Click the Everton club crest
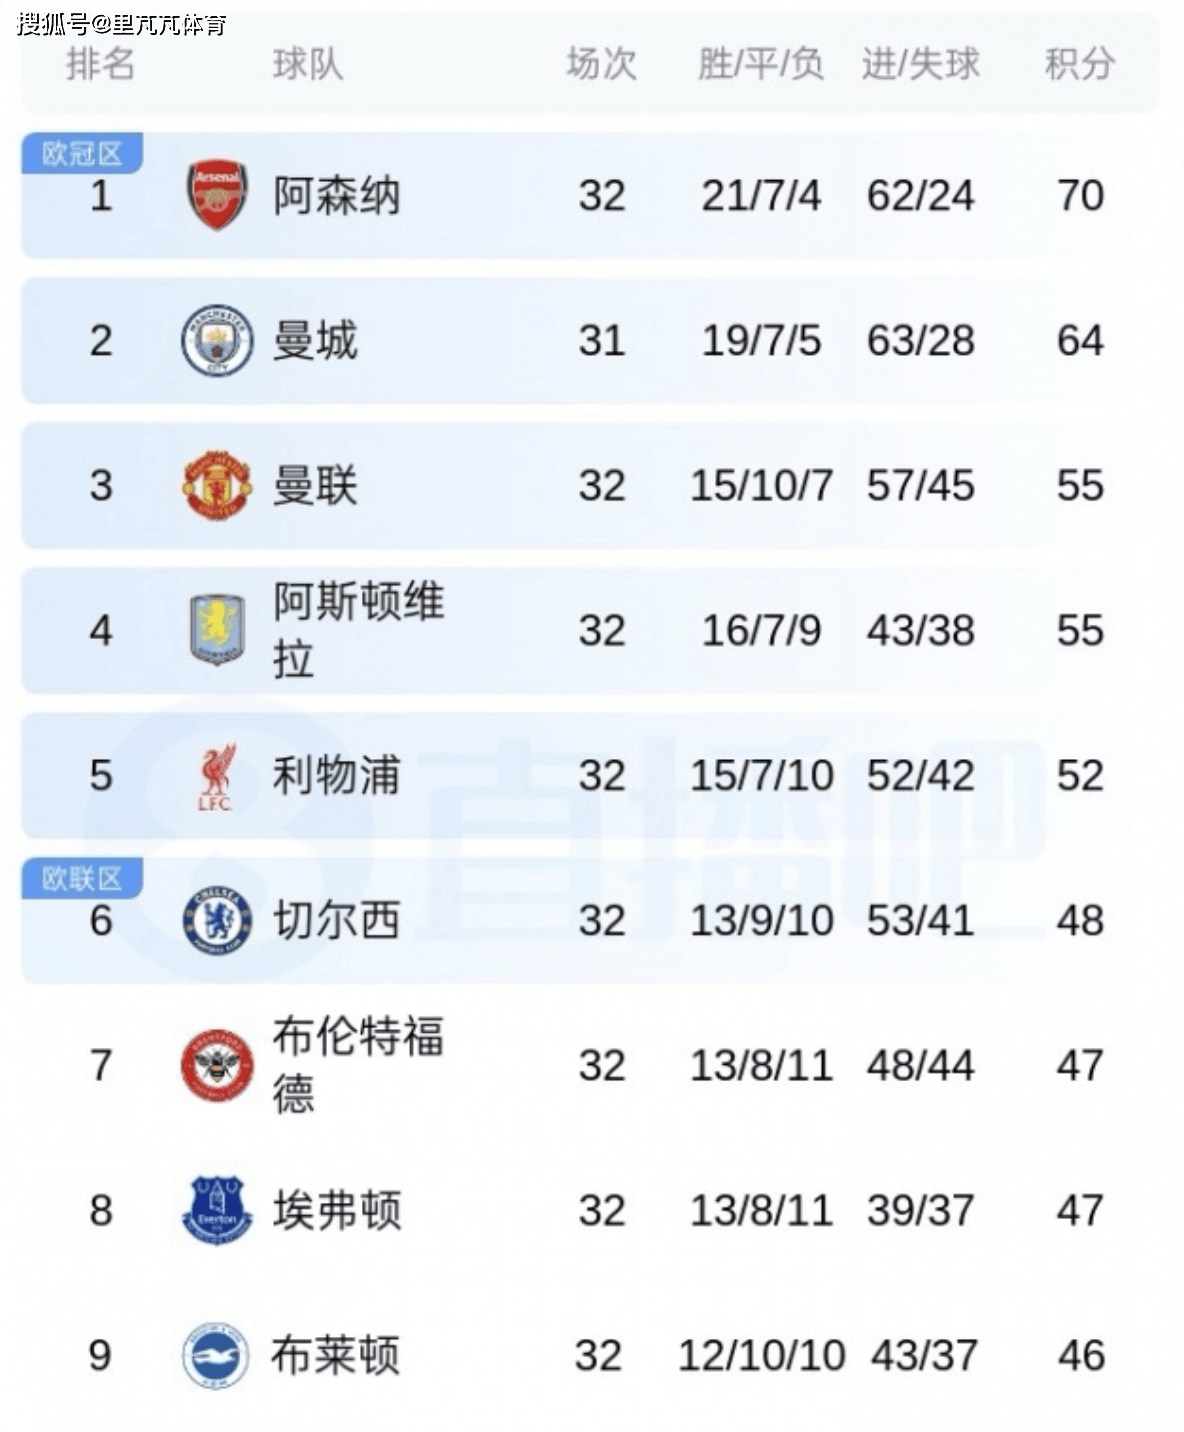The image size is (1184, 1432). pos(217,1210)
